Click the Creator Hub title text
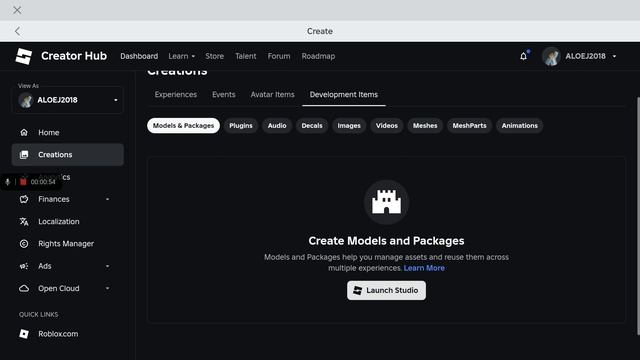This screenshot has width=640, height=360. [x=74, y=56]
